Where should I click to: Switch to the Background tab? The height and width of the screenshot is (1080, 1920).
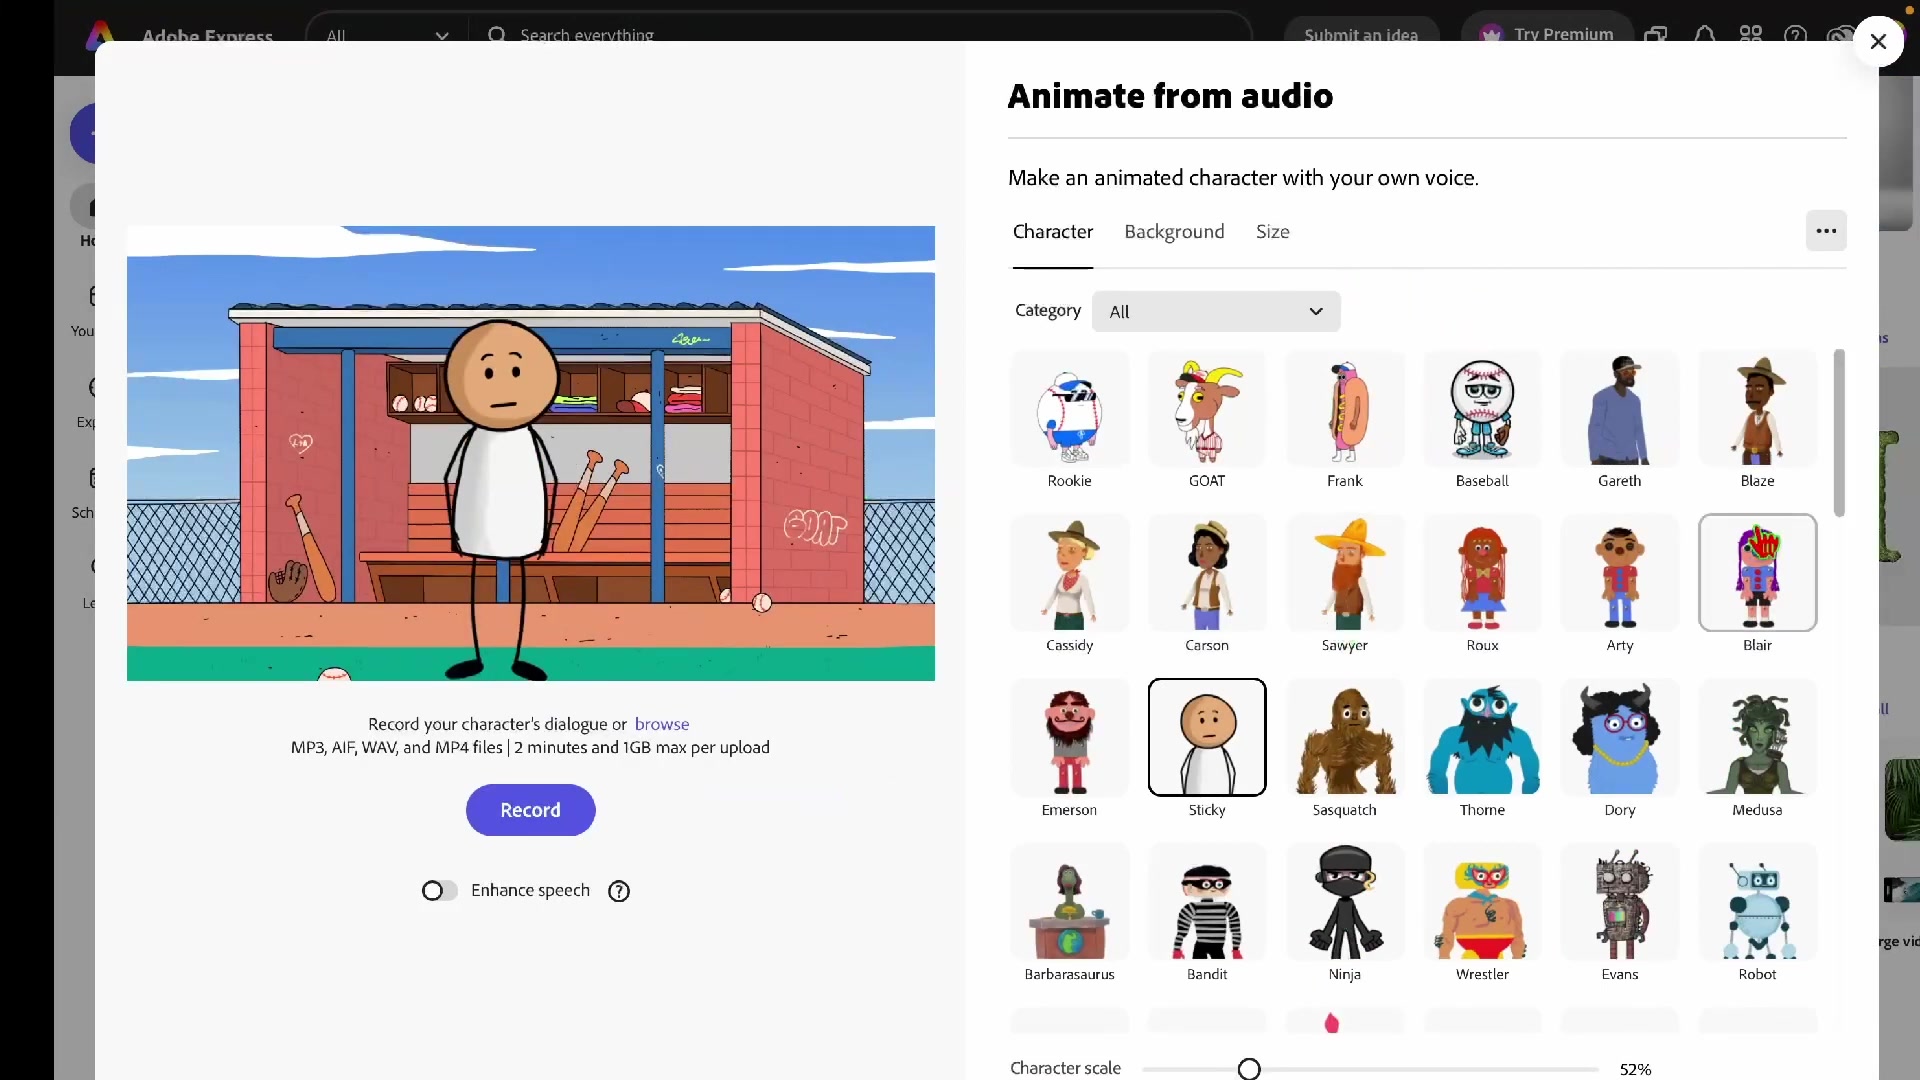point(1173,231)
